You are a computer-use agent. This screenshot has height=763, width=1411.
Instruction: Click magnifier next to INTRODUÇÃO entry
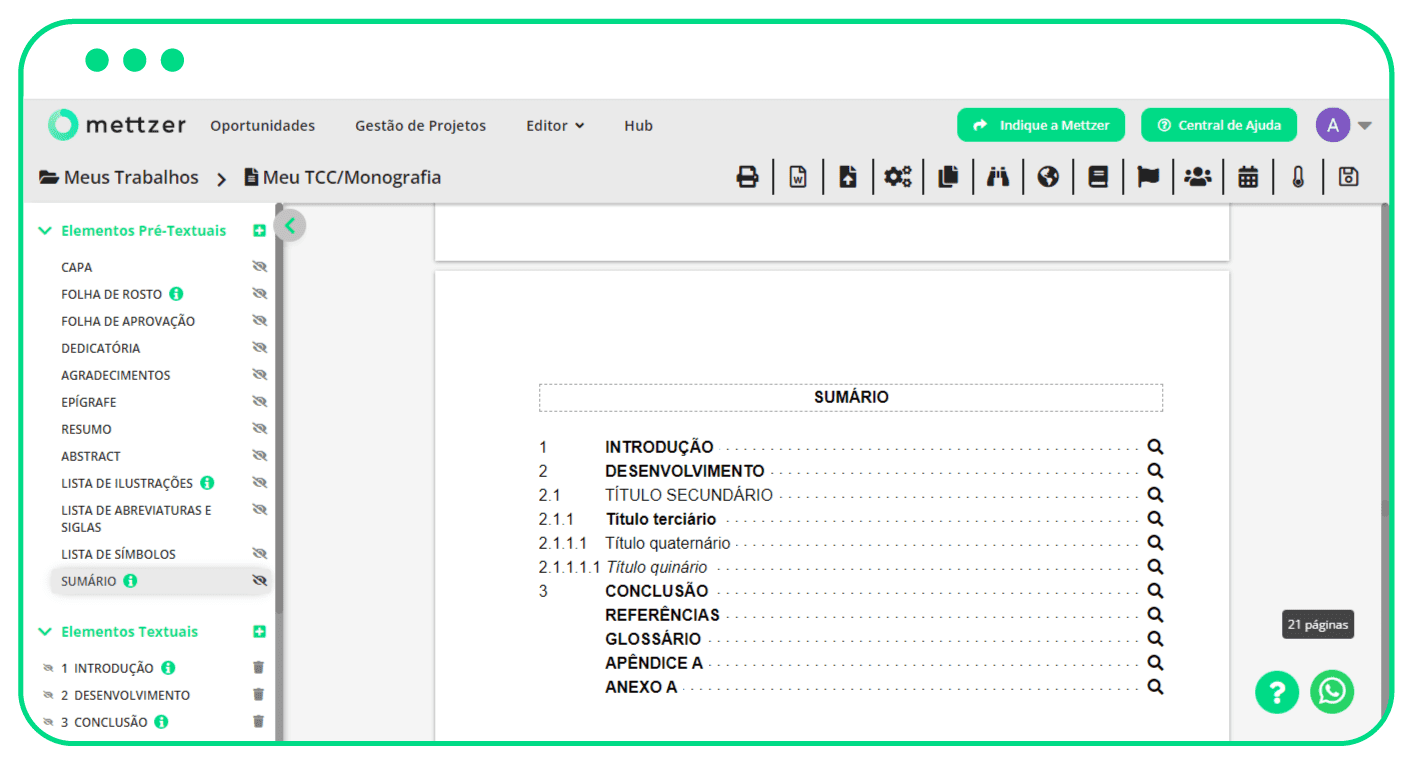click(x=1155, y=447)
